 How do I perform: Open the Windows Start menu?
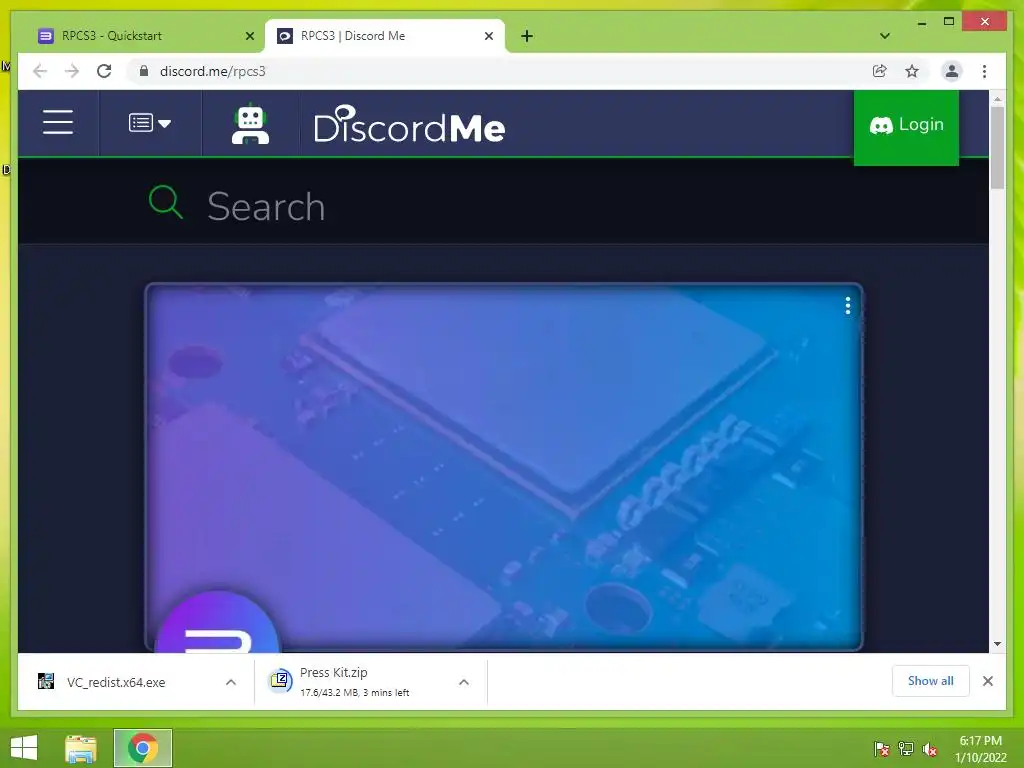point(24,748)
